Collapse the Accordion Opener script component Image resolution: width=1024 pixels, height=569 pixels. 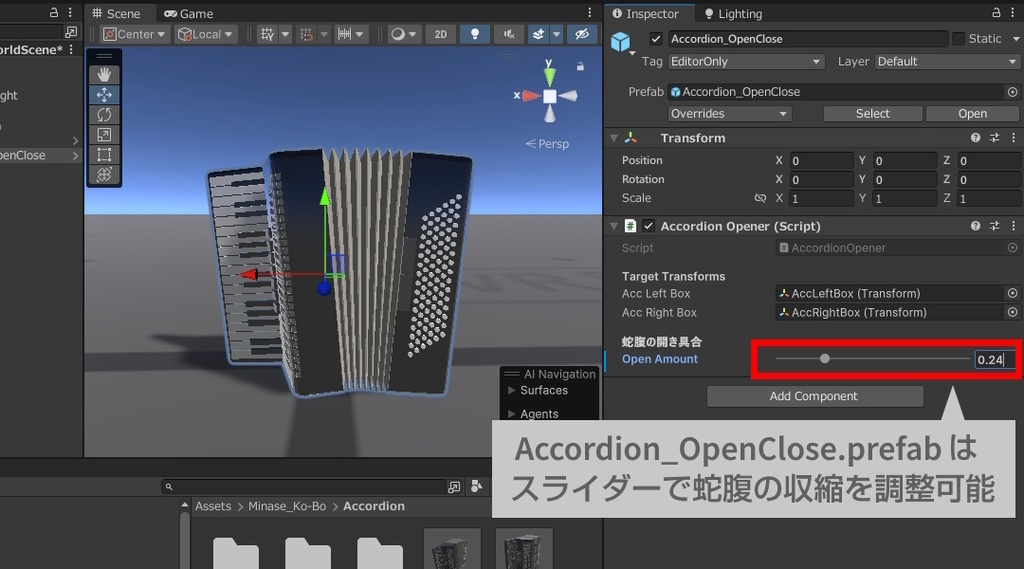point(614,226)
